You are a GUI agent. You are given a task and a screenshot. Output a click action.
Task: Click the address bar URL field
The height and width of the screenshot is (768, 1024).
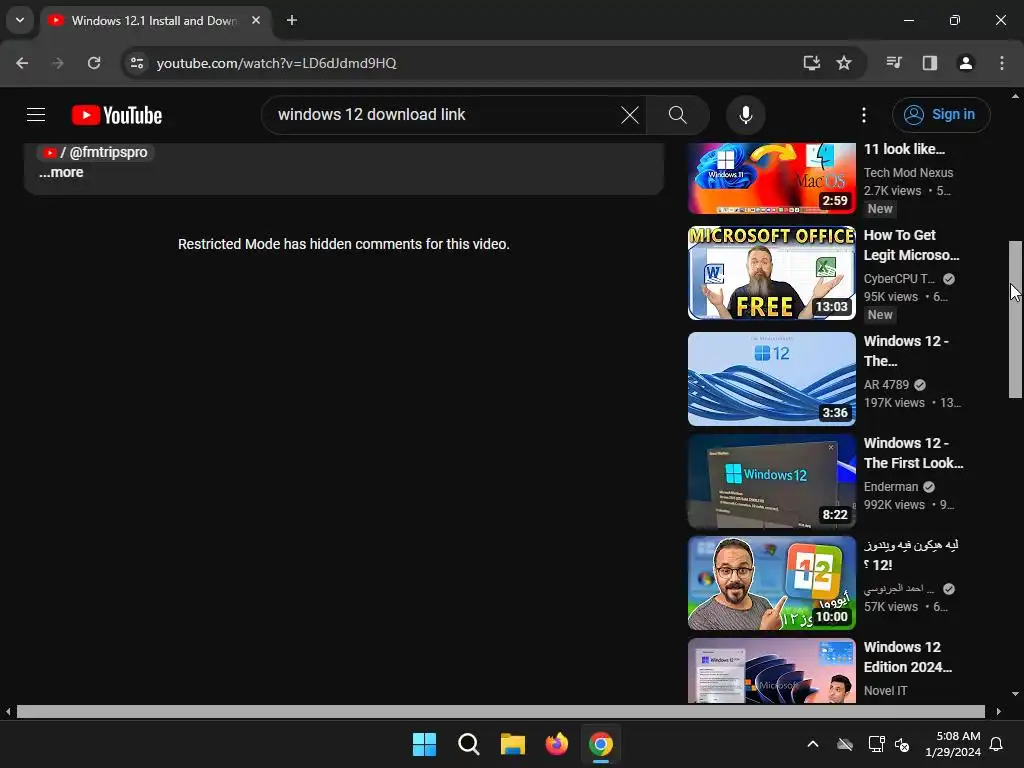click(470, 63)
